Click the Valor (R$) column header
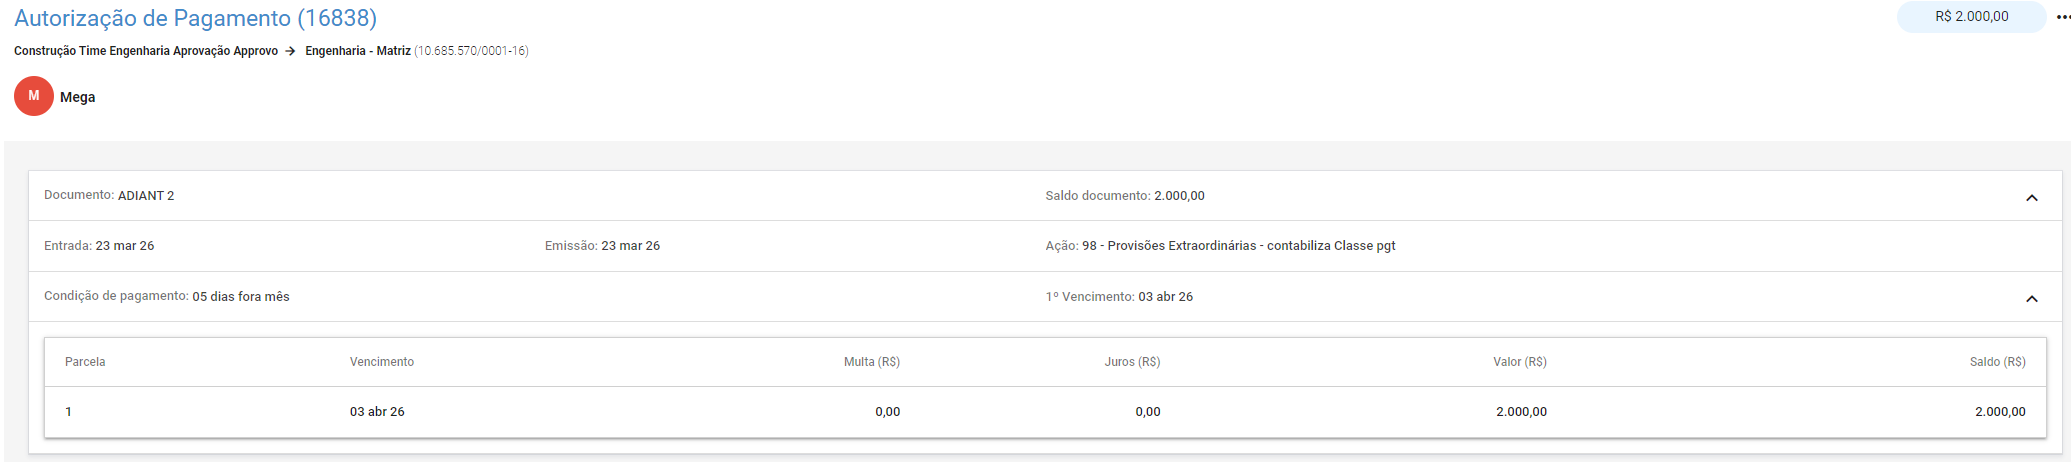This screenshot has height=462, width=2071. [1519, 362]
